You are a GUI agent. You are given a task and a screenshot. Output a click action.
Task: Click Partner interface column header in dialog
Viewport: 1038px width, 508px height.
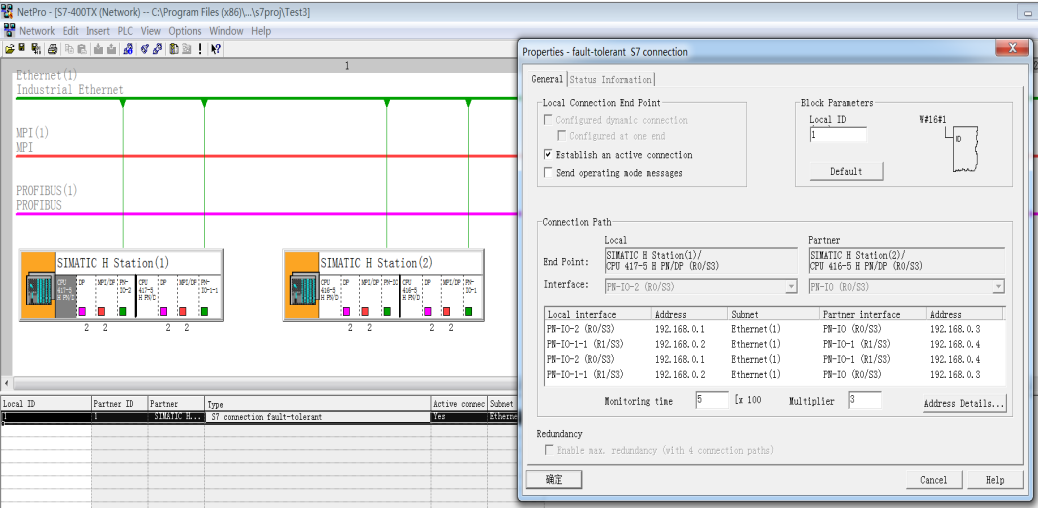[x=873, y=315]
